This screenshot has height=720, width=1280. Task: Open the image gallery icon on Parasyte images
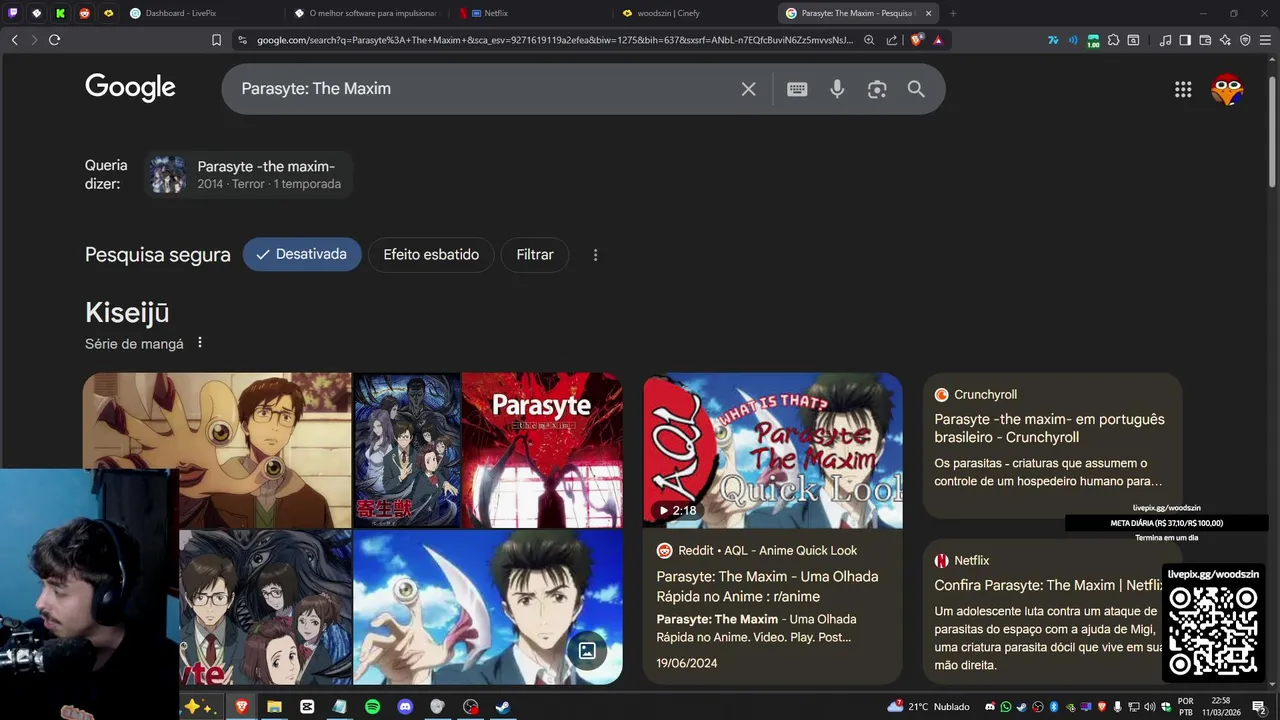click(x=587, y=651)
